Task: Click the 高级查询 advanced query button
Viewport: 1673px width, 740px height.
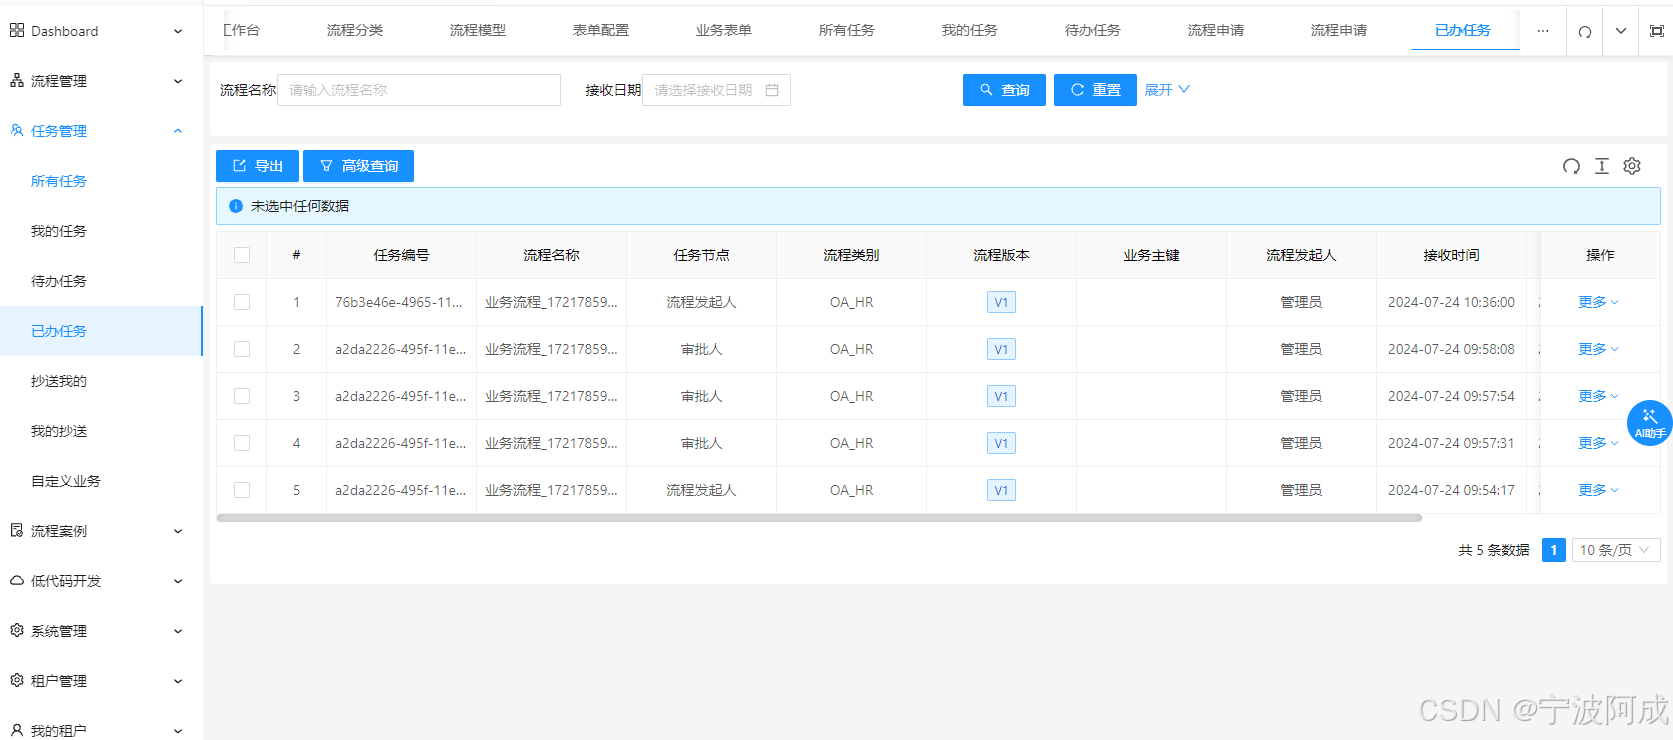Action: point(358,166)
